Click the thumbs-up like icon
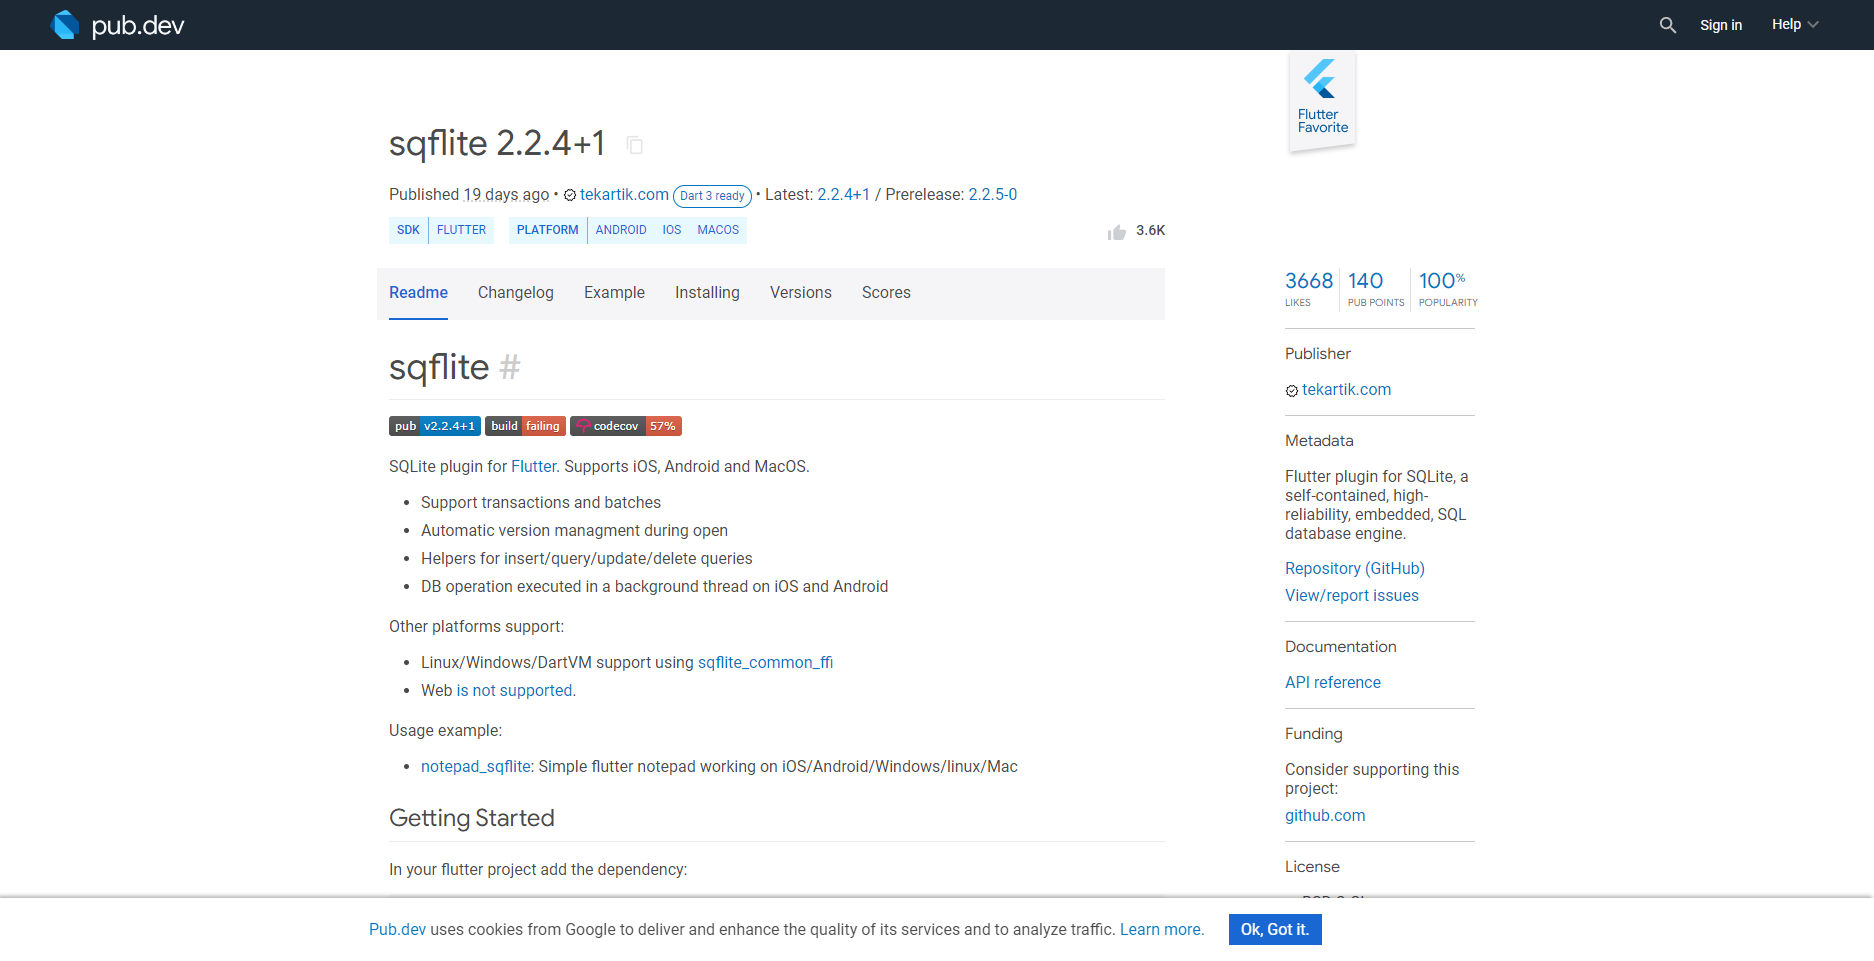This screenshot has width=1874, height=961. pos(1117,232)
